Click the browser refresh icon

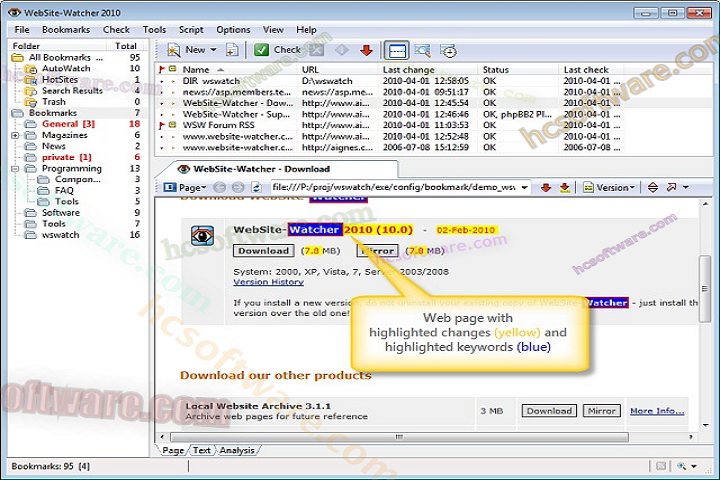(256, 187)
